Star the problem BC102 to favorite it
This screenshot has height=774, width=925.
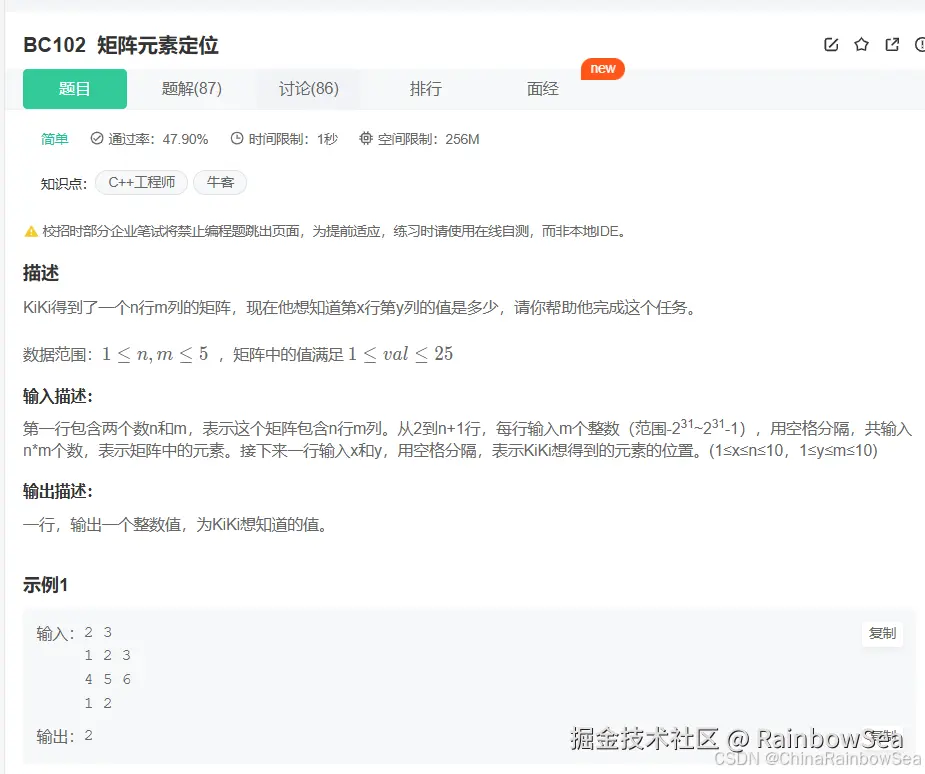click(861, 44)
